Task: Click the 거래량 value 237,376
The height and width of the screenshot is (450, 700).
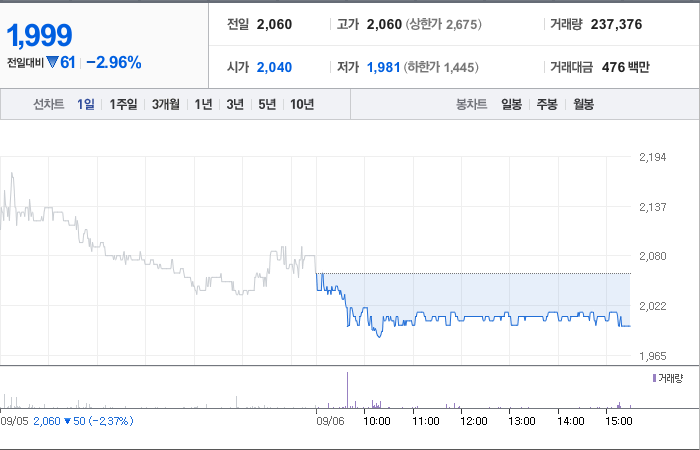Action: point(616,24)
